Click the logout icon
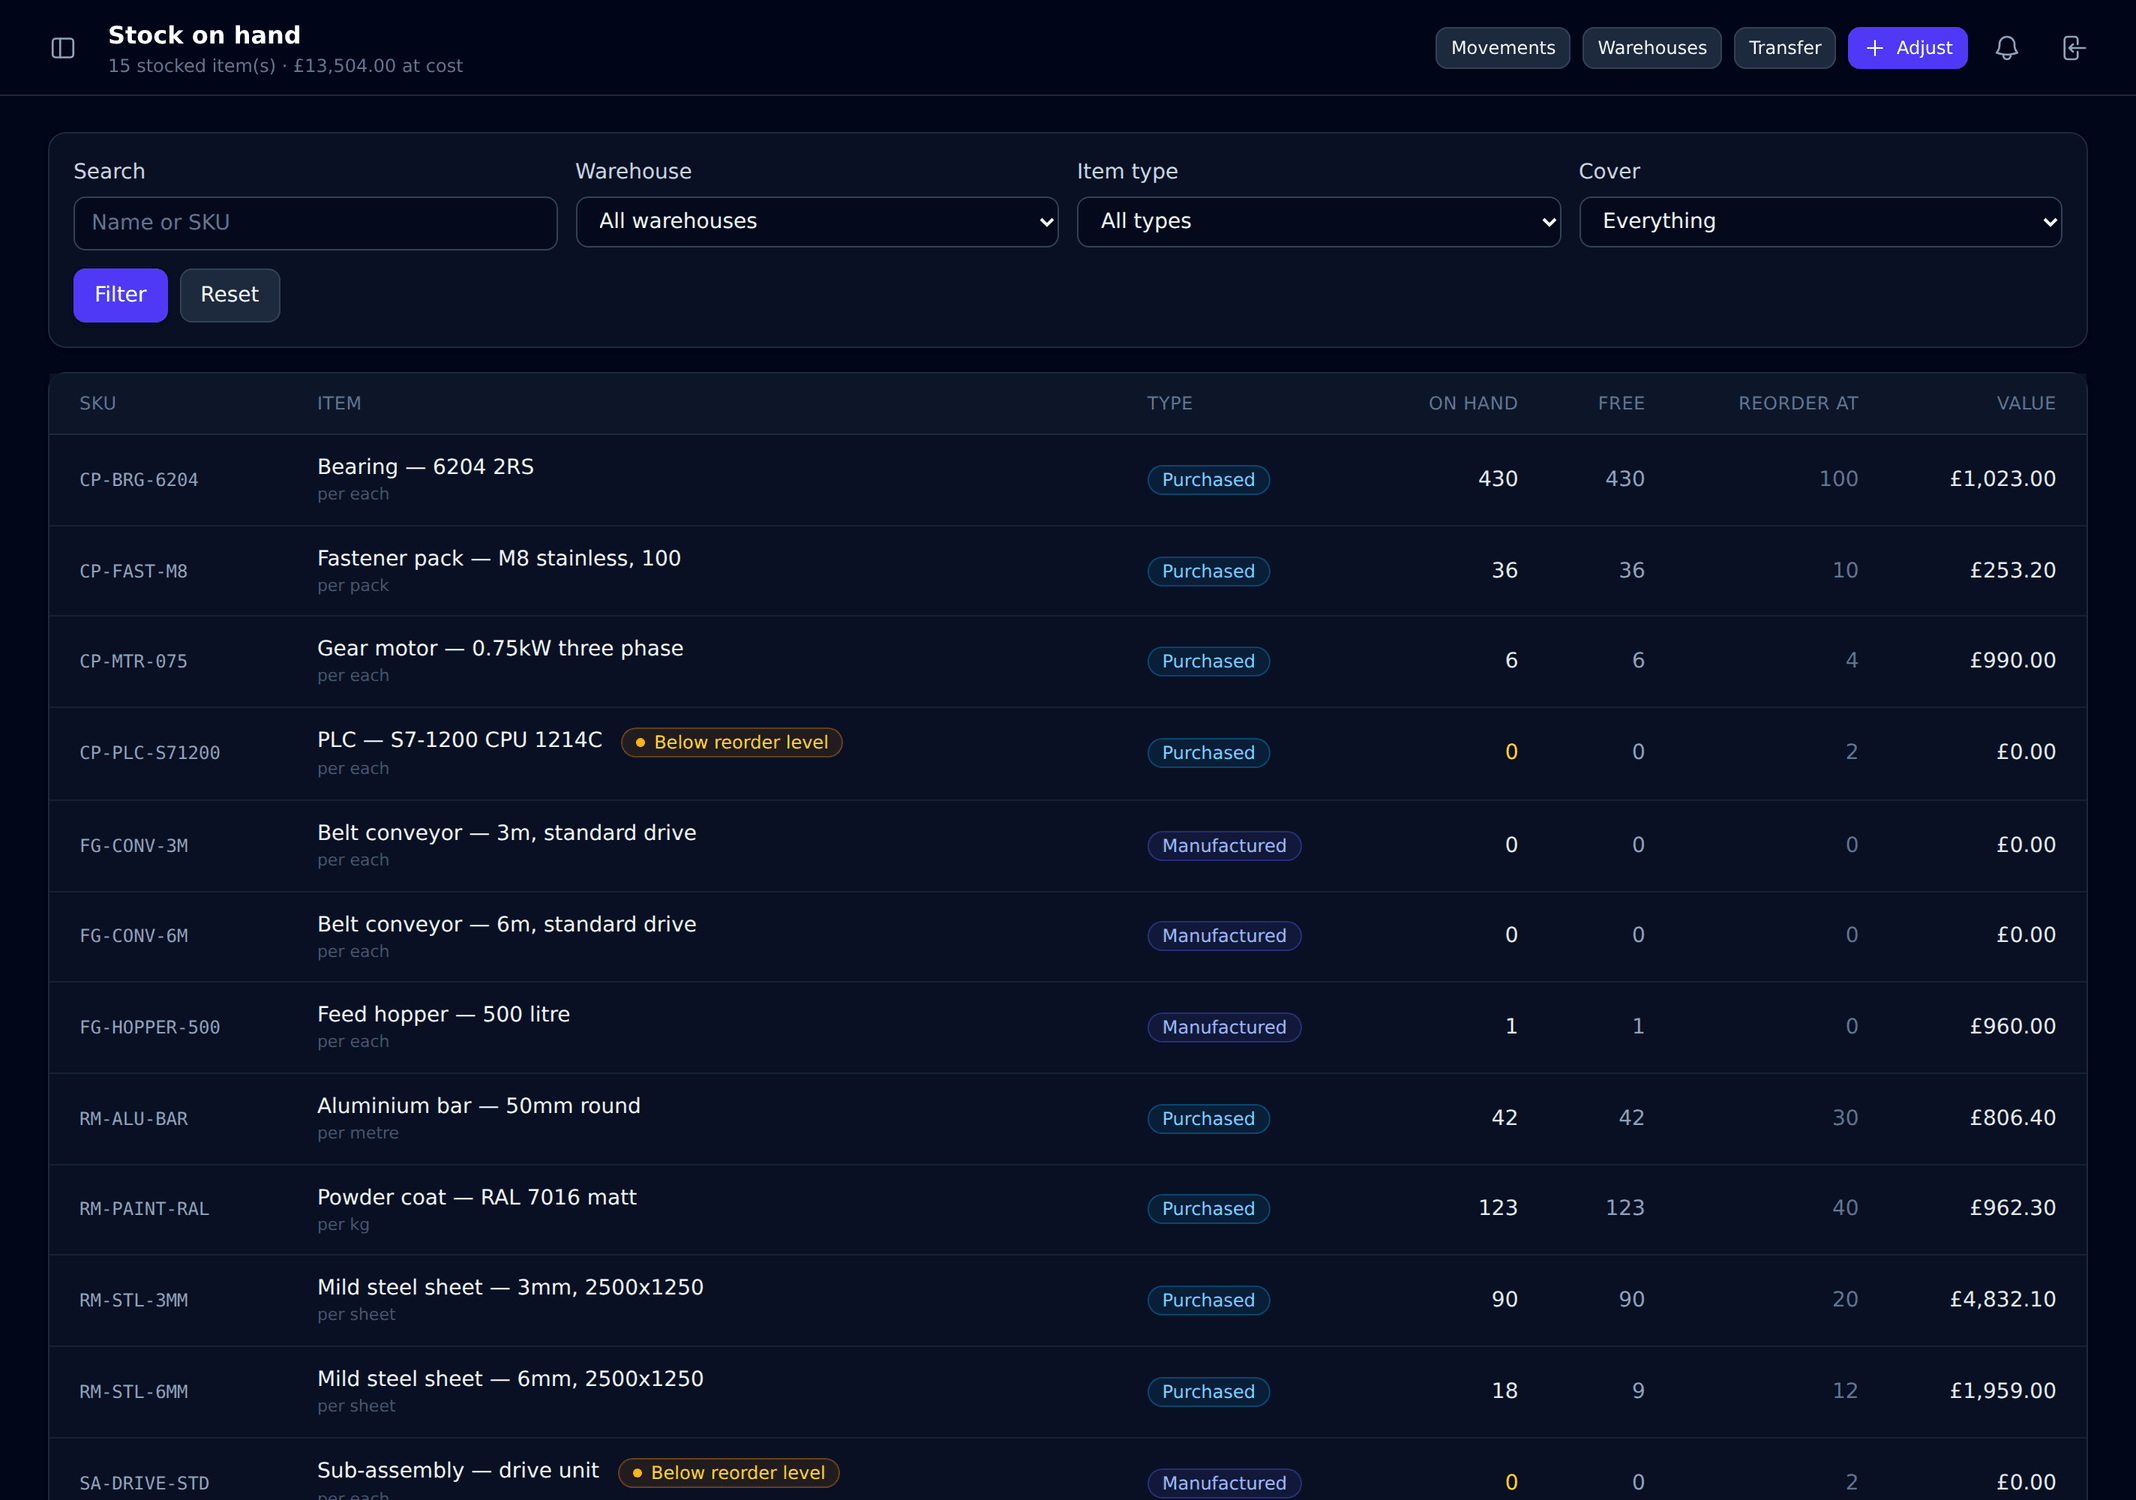This screenshot has height=1500, width=2136. pos(2074,48)
